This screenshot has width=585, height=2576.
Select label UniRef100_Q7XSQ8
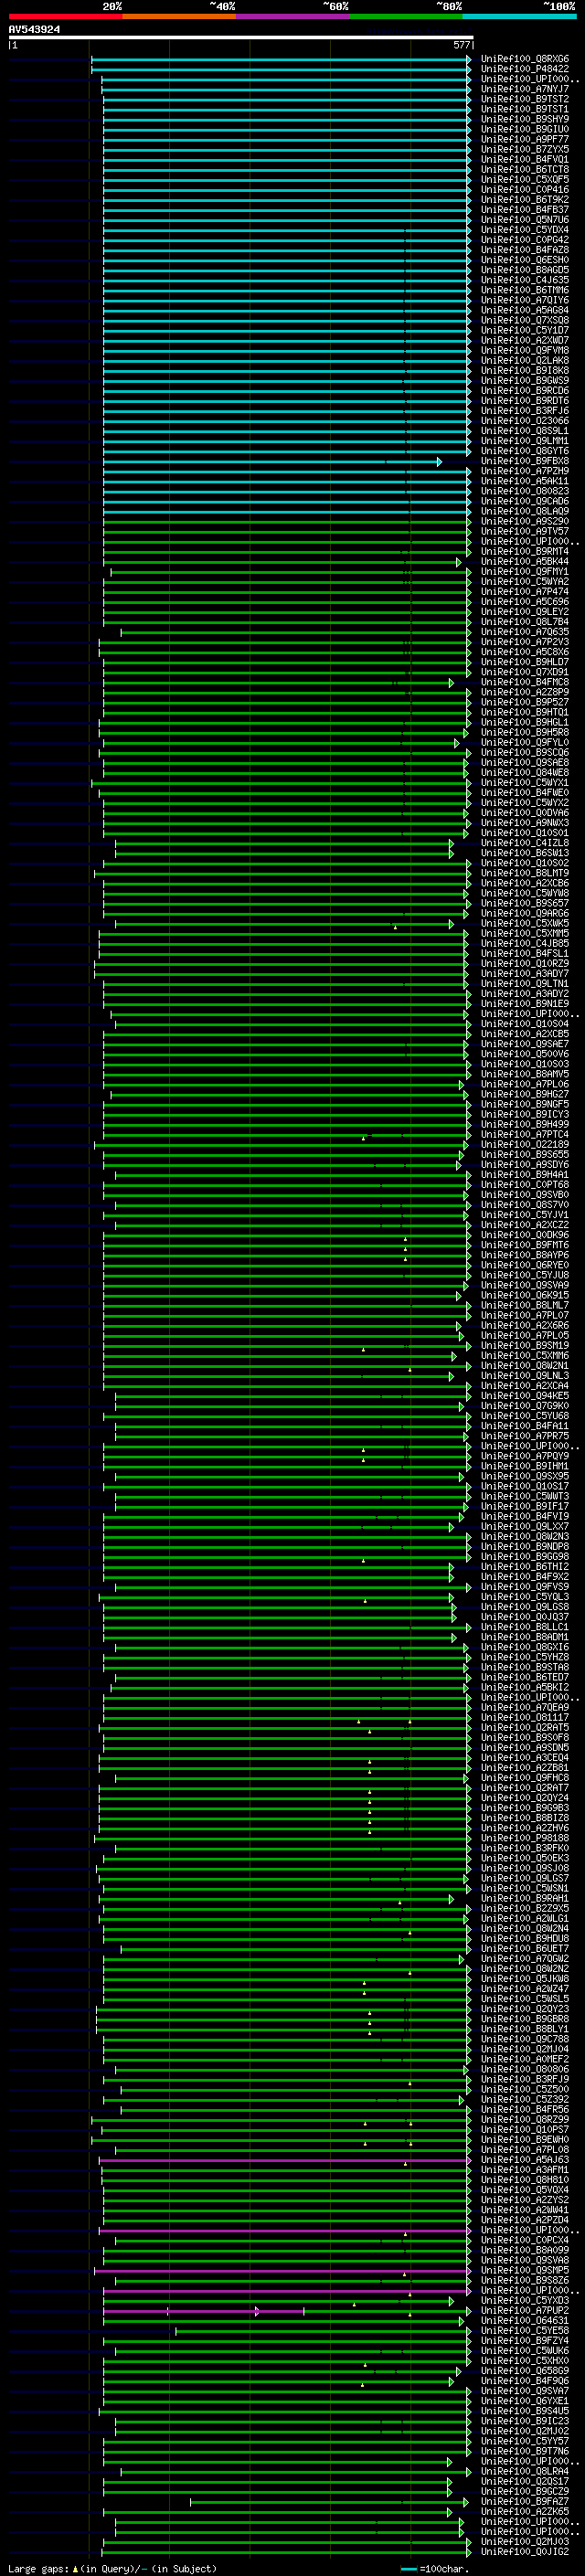(525, 320)
